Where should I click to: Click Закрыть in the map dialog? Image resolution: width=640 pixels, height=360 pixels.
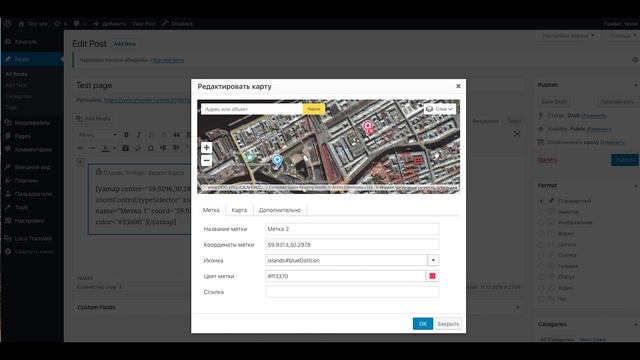pyautogui.click(x=448, y=324)
